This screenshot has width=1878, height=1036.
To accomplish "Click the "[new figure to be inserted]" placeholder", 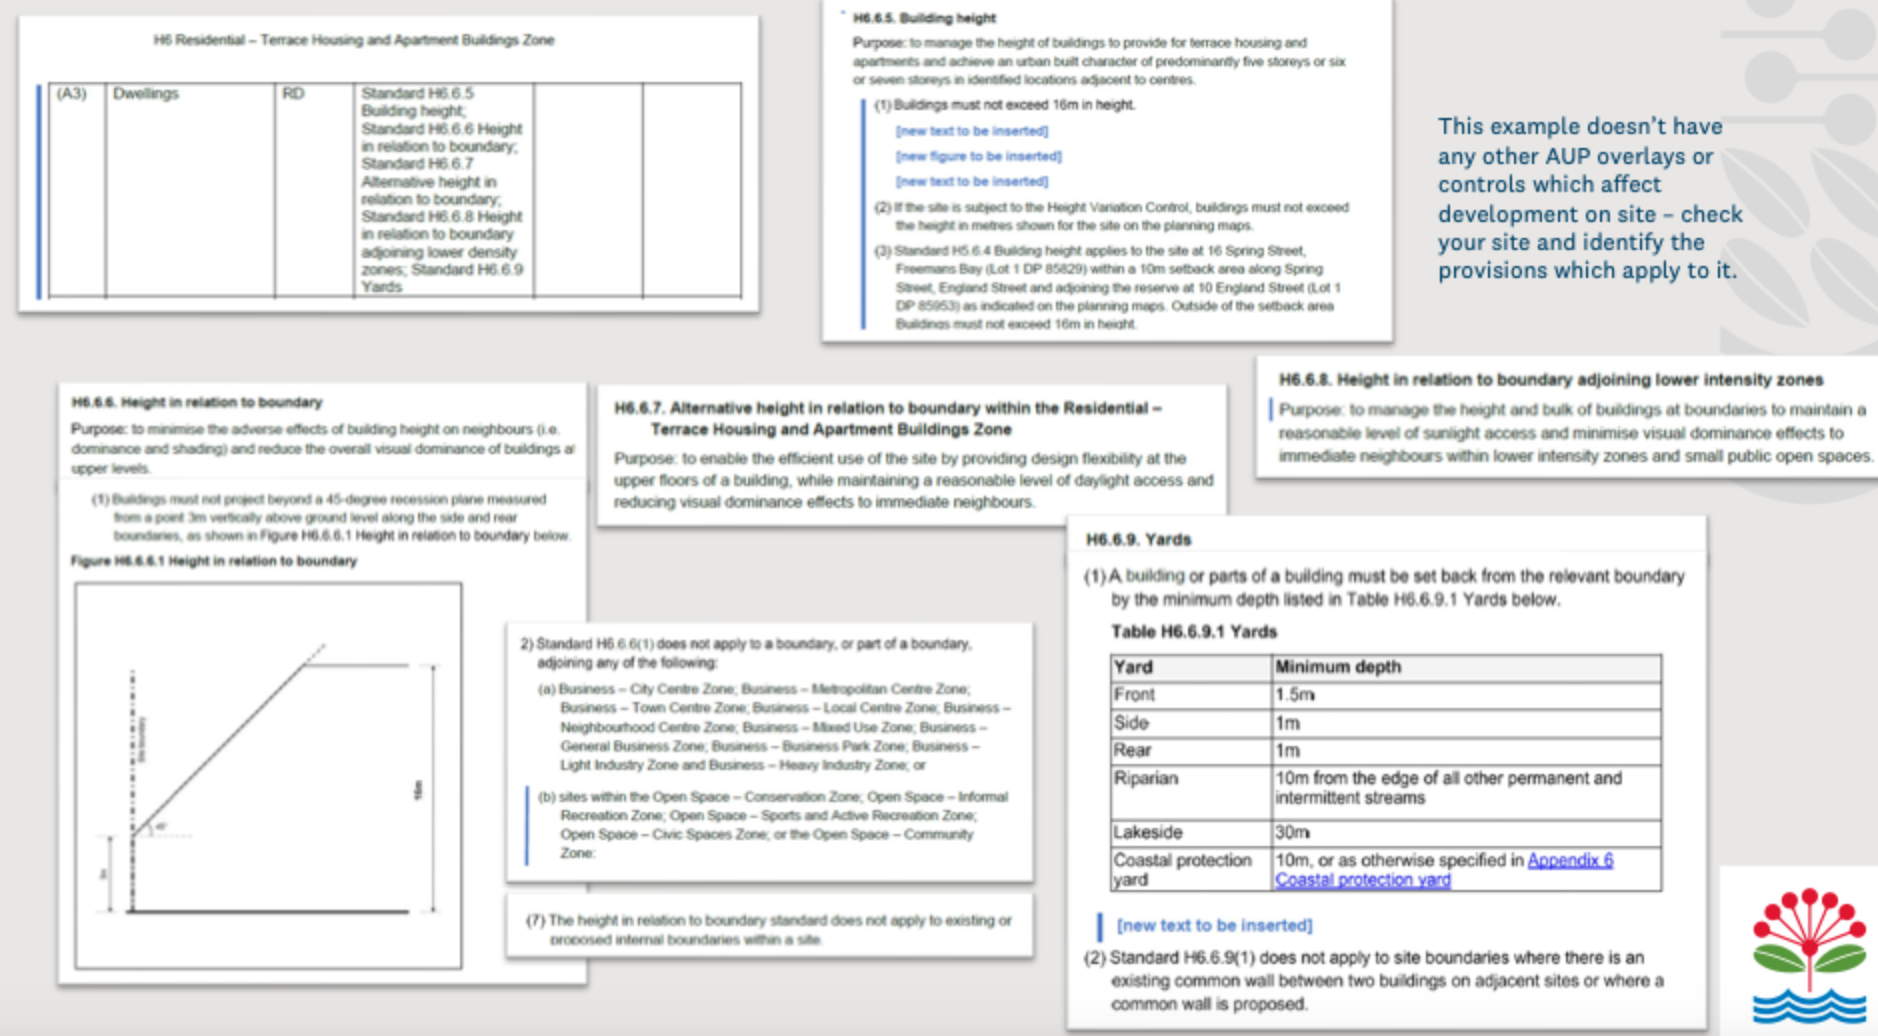I will pos(978,156).
